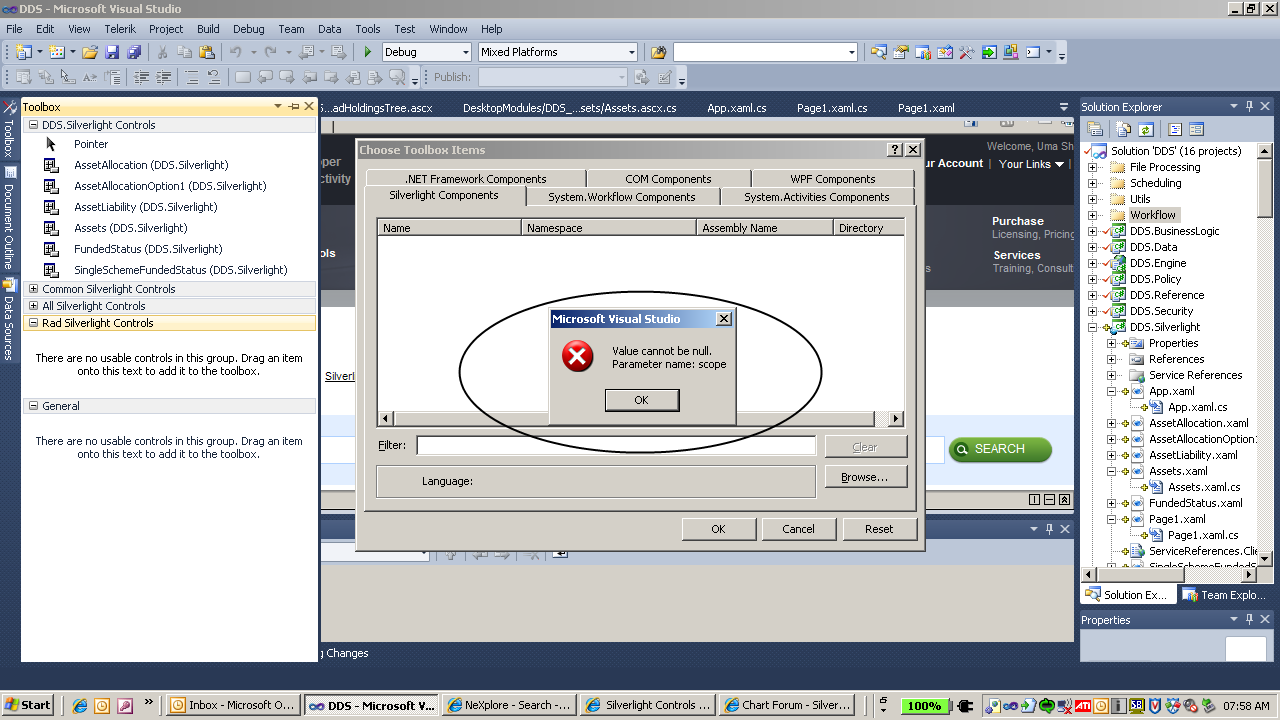
Task: Pin the Toolbox panel with the auto-hide icon
Action: [294, 107]
